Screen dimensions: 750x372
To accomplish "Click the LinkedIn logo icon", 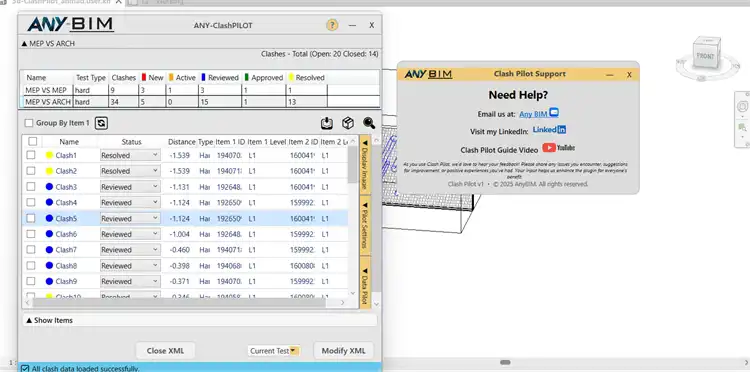I will pos(550,130).
